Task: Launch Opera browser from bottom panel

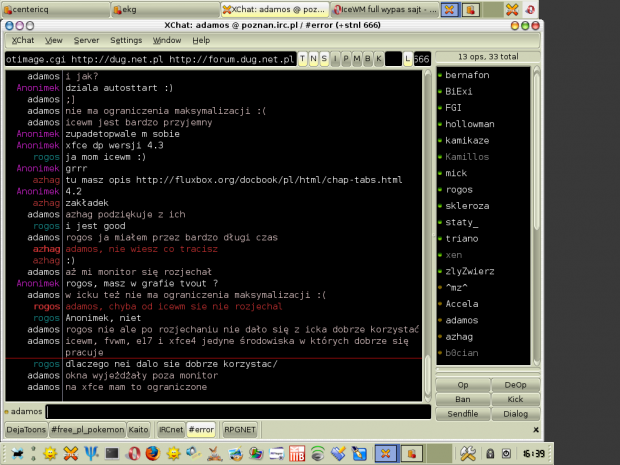Action: (x=132, y=453)
